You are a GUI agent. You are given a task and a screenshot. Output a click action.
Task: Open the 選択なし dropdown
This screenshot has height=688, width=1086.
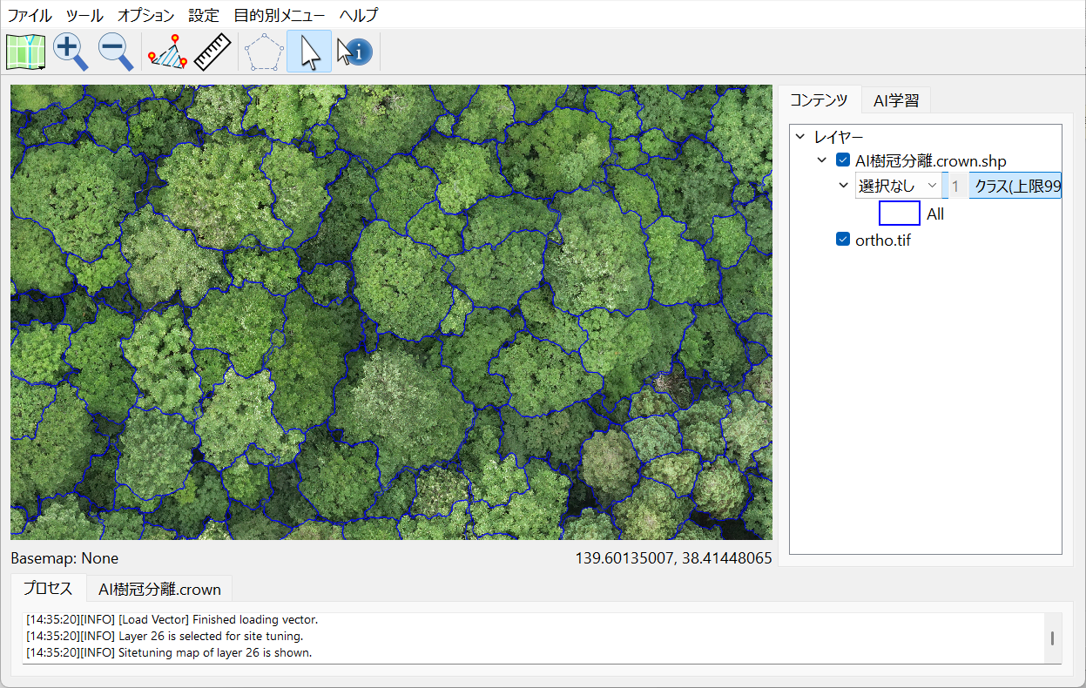pyautogui.click(x=898, y=186)
